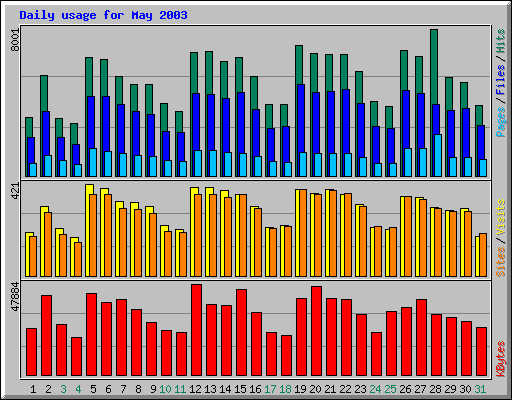Click the 421 visits axis label

click(x=15, y=191)
